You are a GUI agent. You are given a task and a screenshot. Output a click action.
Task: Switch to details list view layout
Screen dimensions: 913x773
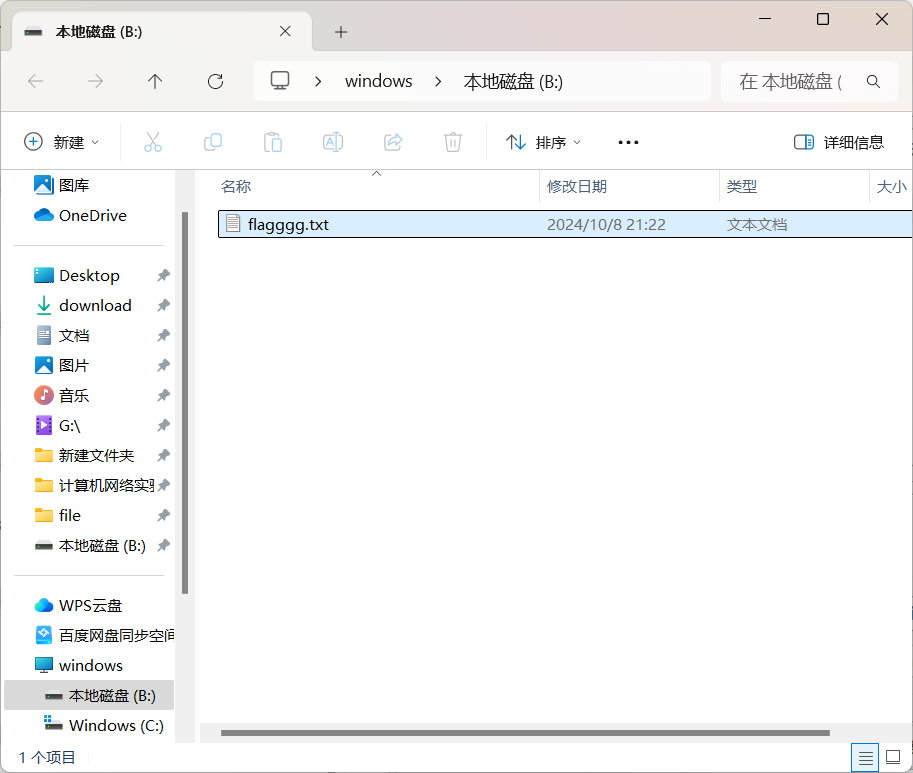click(x=867, y=757)
